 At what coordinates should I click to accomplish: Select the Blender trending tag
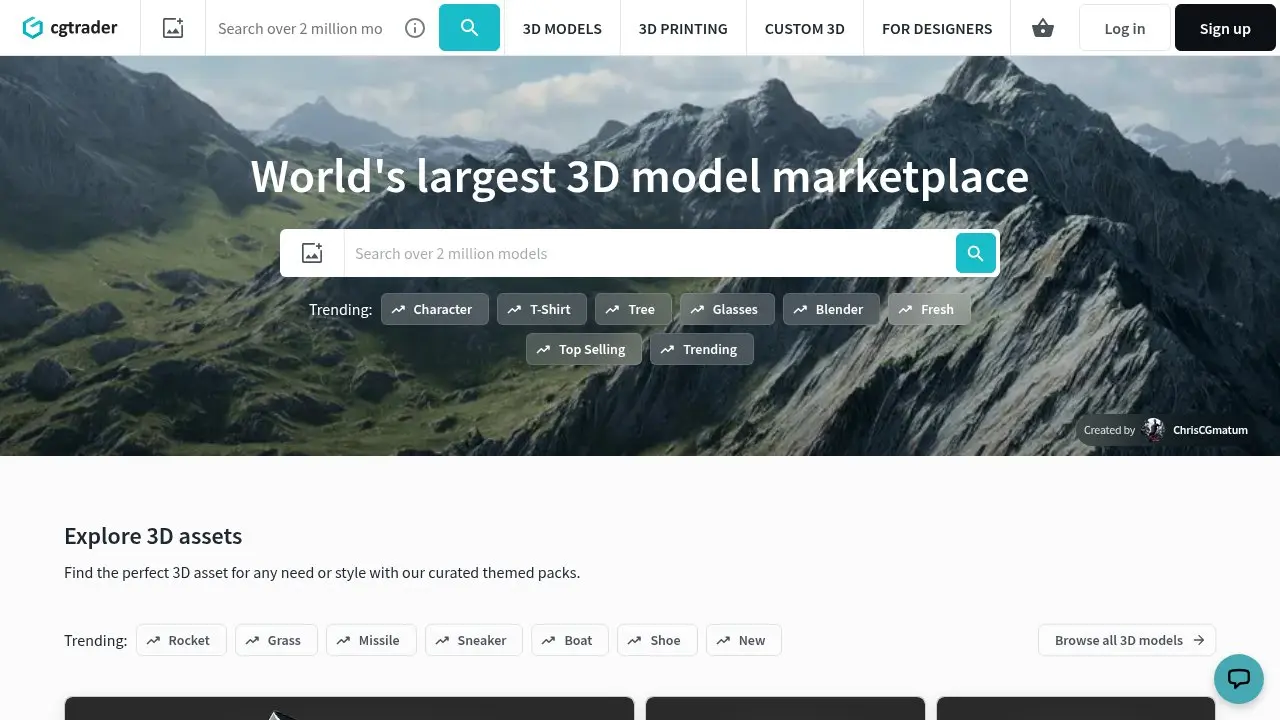pos(831,309)
